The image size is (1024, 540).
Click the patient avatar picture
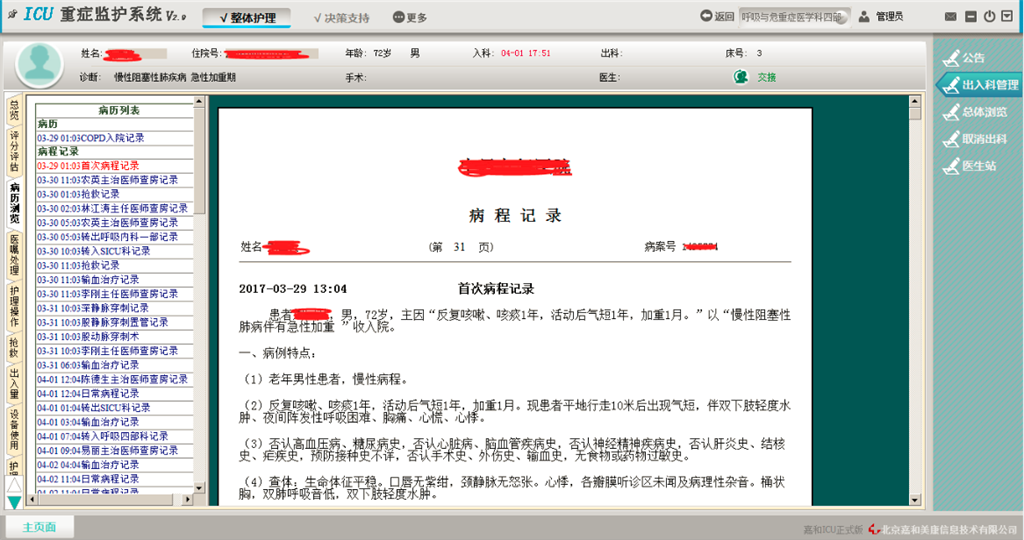[x=40, y=65]
